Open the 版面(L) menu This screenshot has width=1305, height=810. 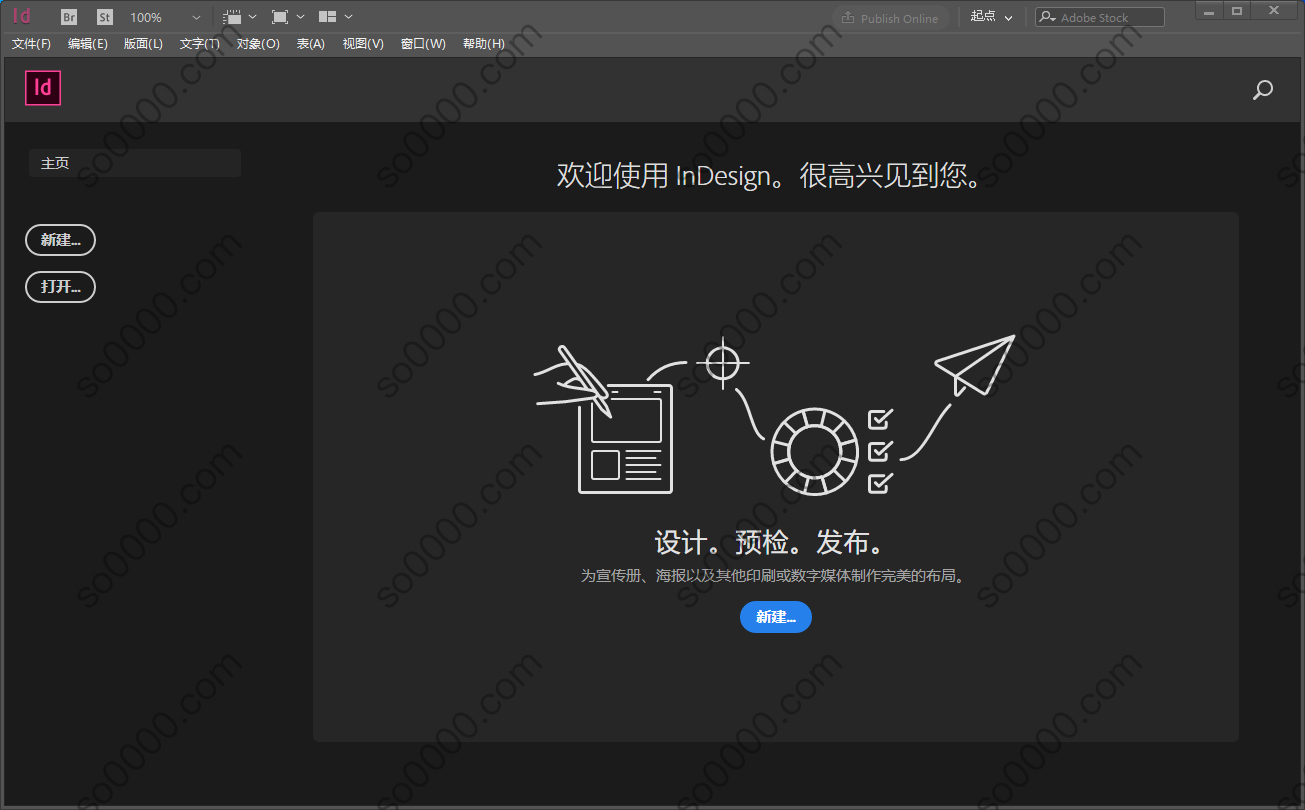point(143,44)
